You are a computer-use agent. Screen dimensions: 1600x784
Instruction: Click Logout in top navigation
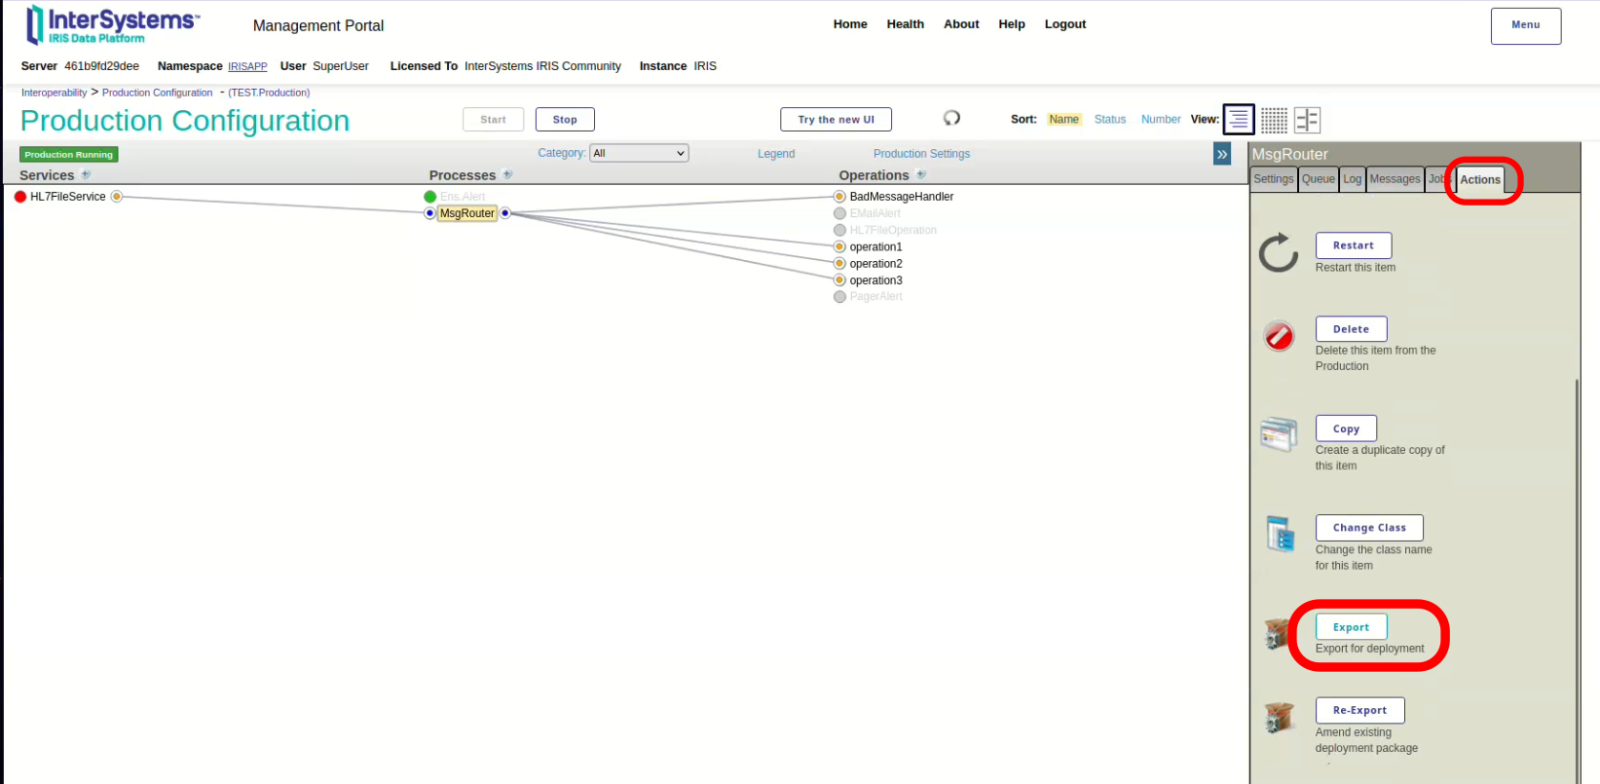tap(1065, 24)
